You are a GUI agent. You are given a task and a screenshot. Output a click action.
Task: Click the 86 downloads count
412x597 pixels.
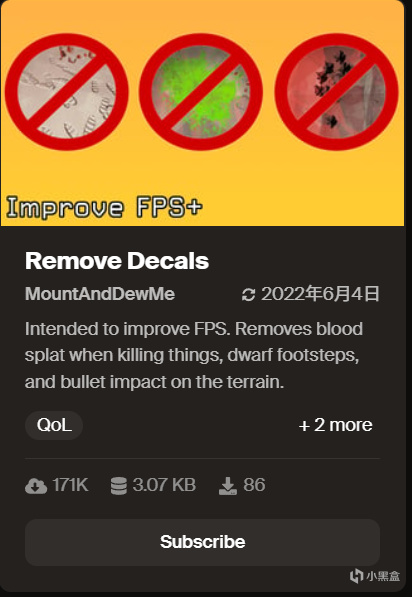(x=254, y=485)
